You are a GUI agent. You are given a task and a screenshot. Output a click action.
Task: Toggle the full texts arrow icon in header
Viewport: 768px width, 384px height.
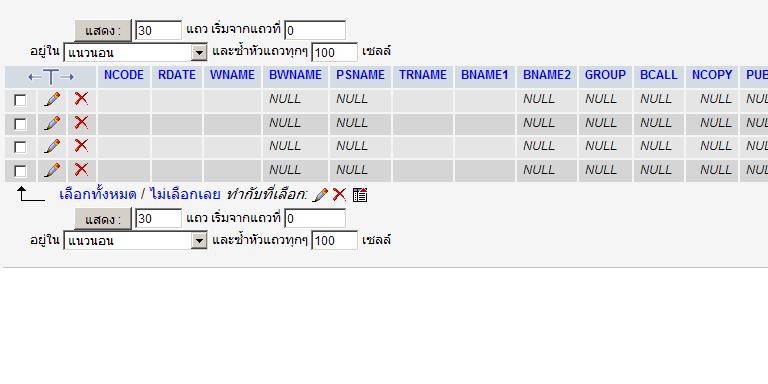tap(51, 76)
